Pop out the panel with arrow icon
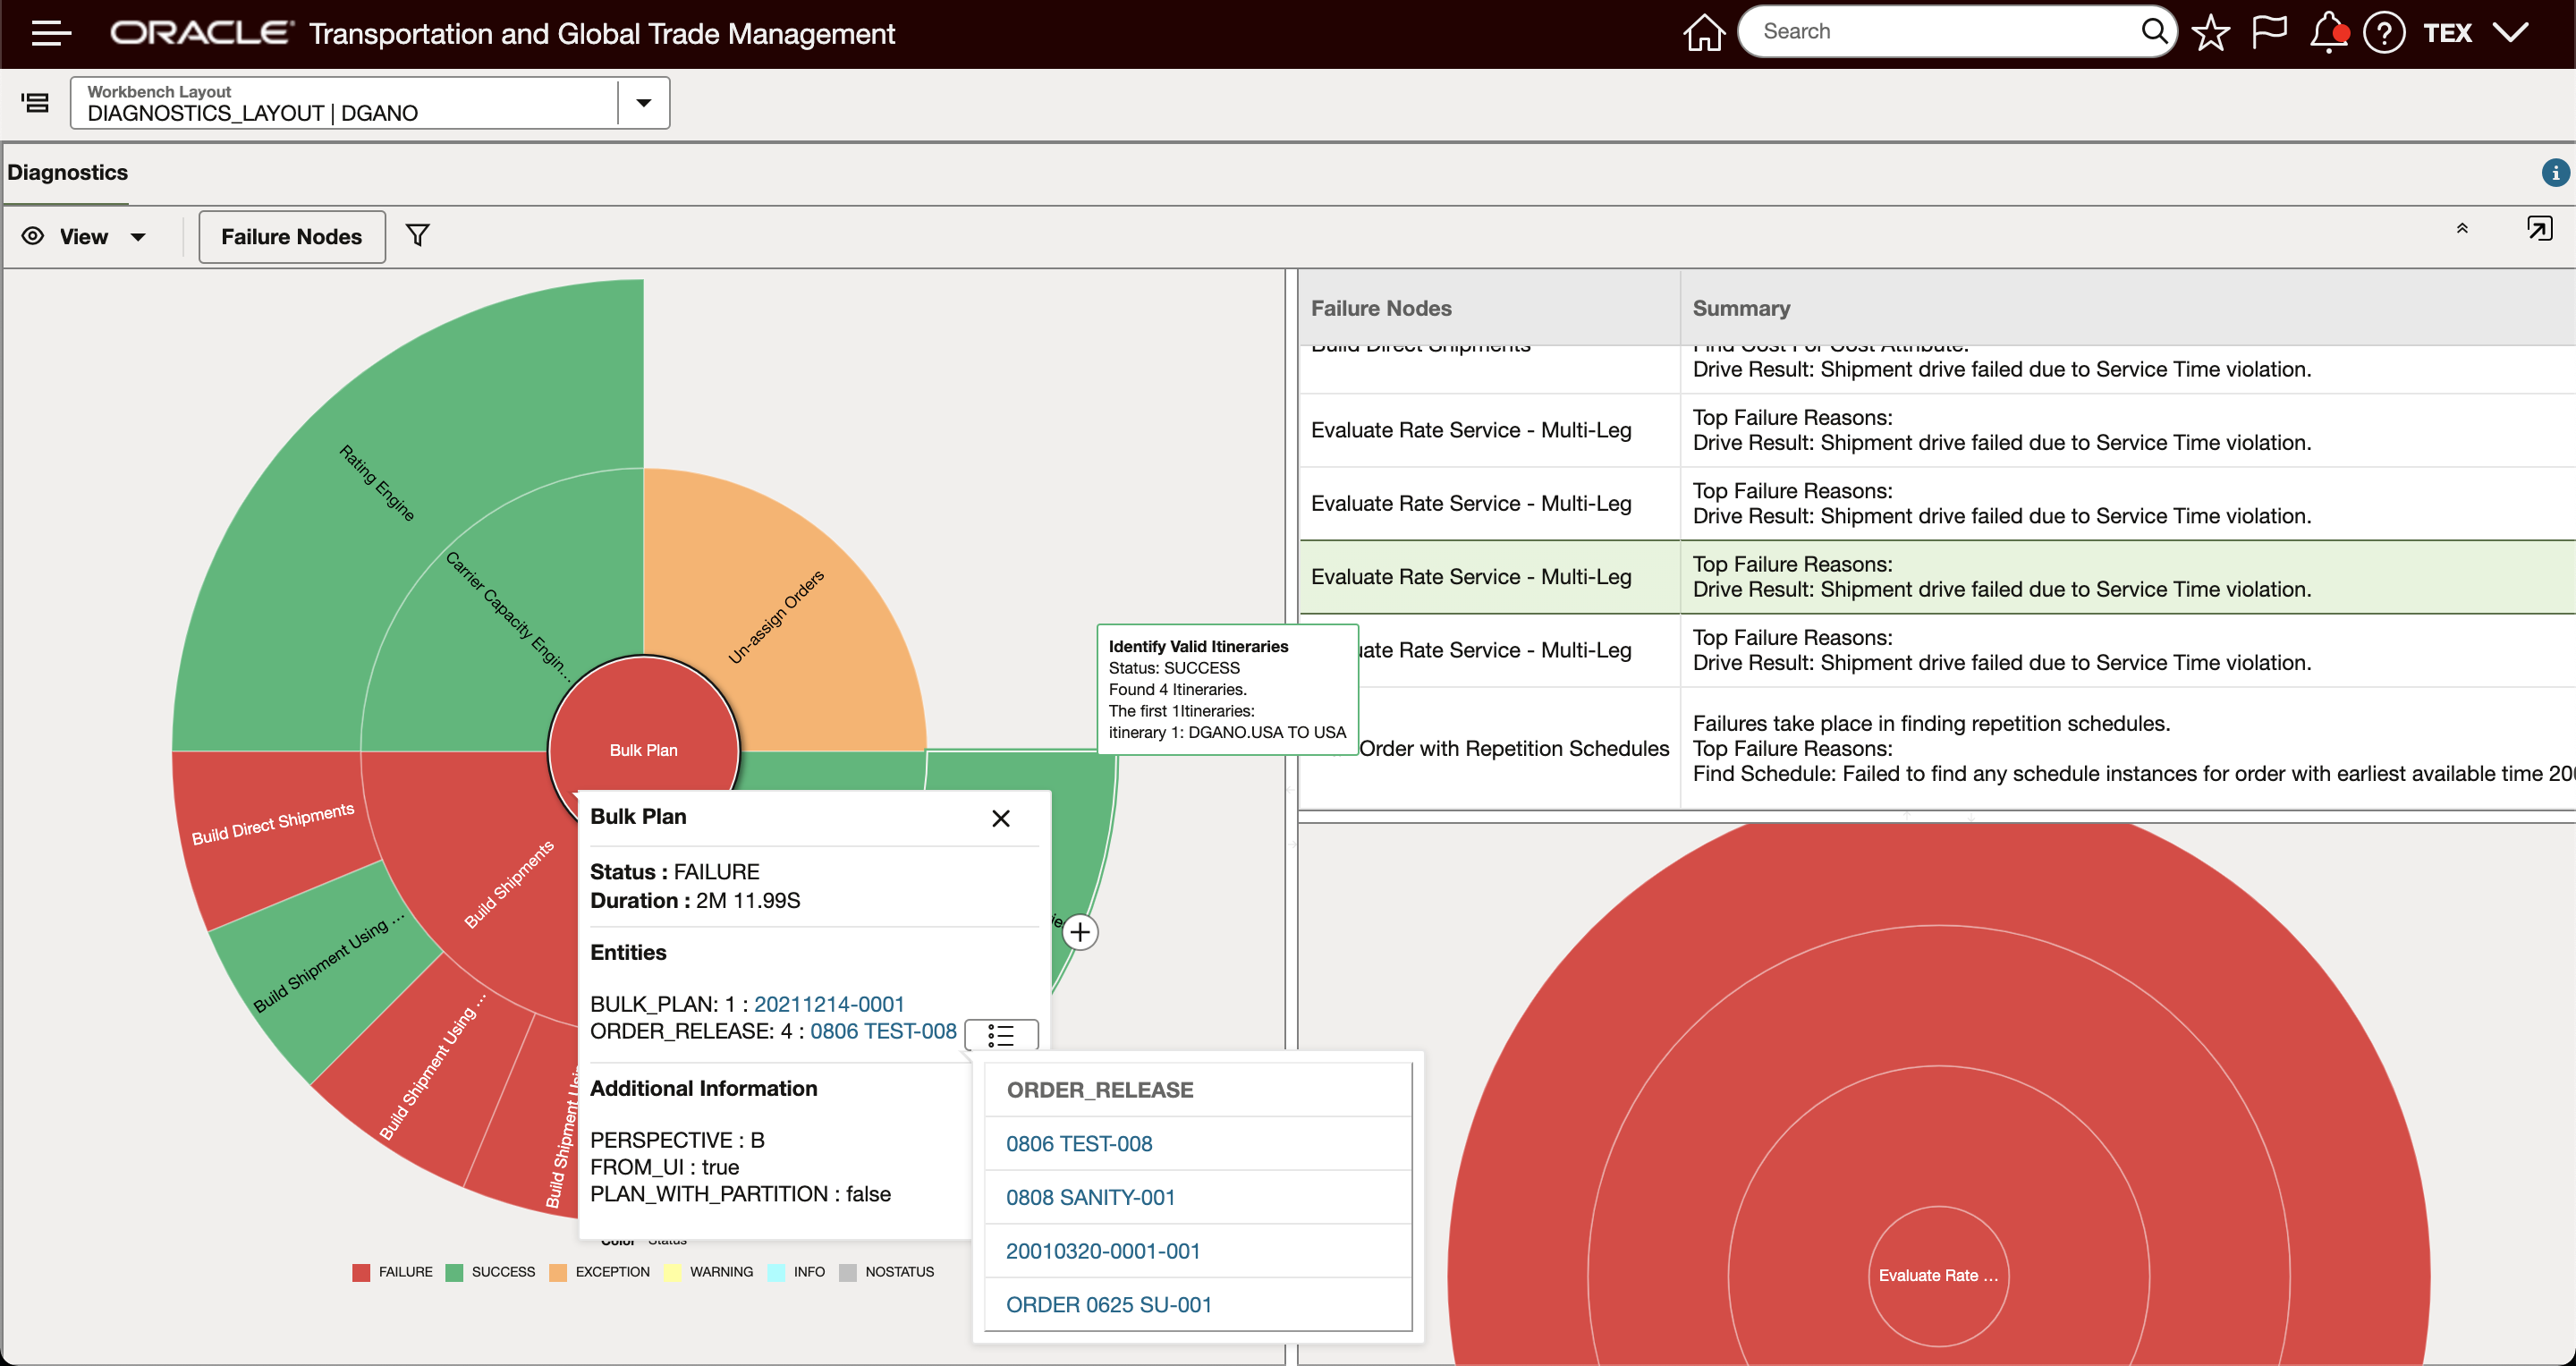The image size is (2576, 1366). click(x=2539, y=229)
